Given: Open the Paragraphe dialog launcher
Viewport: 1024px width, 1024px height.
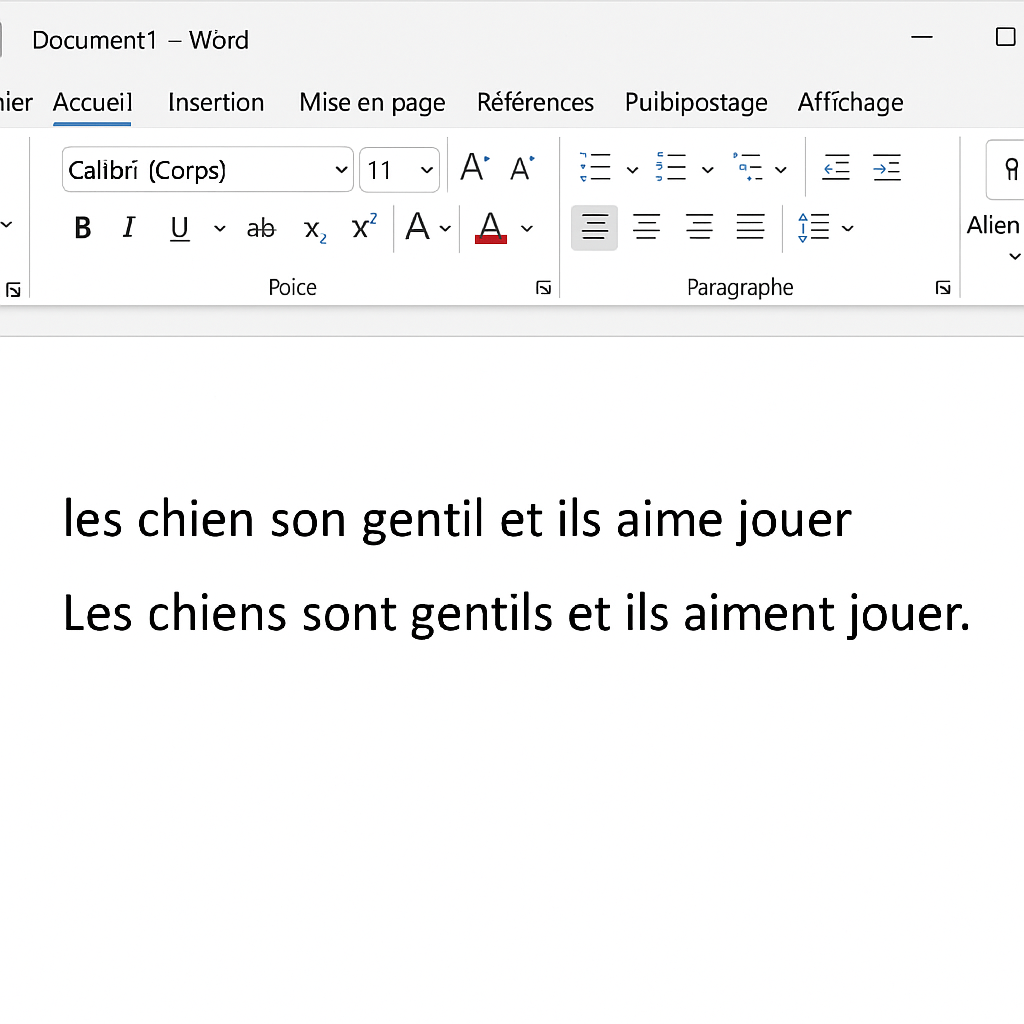Looking at the screenshot, I should click(x=942, y=288).
